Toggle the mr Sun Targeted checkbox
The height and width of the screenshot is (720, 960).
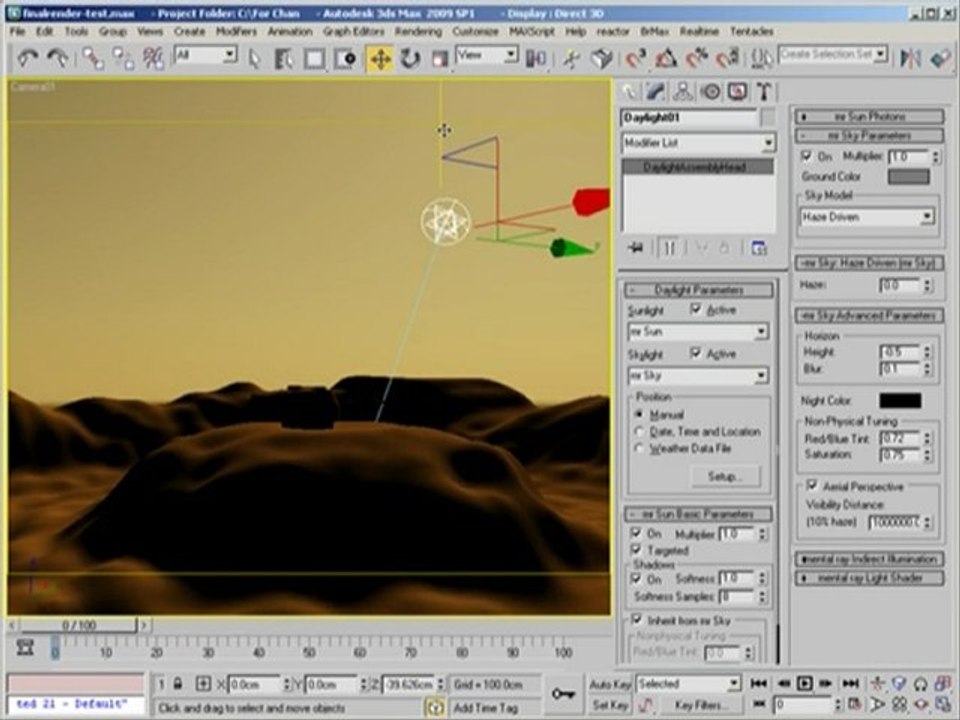click(x=636, y=550)
